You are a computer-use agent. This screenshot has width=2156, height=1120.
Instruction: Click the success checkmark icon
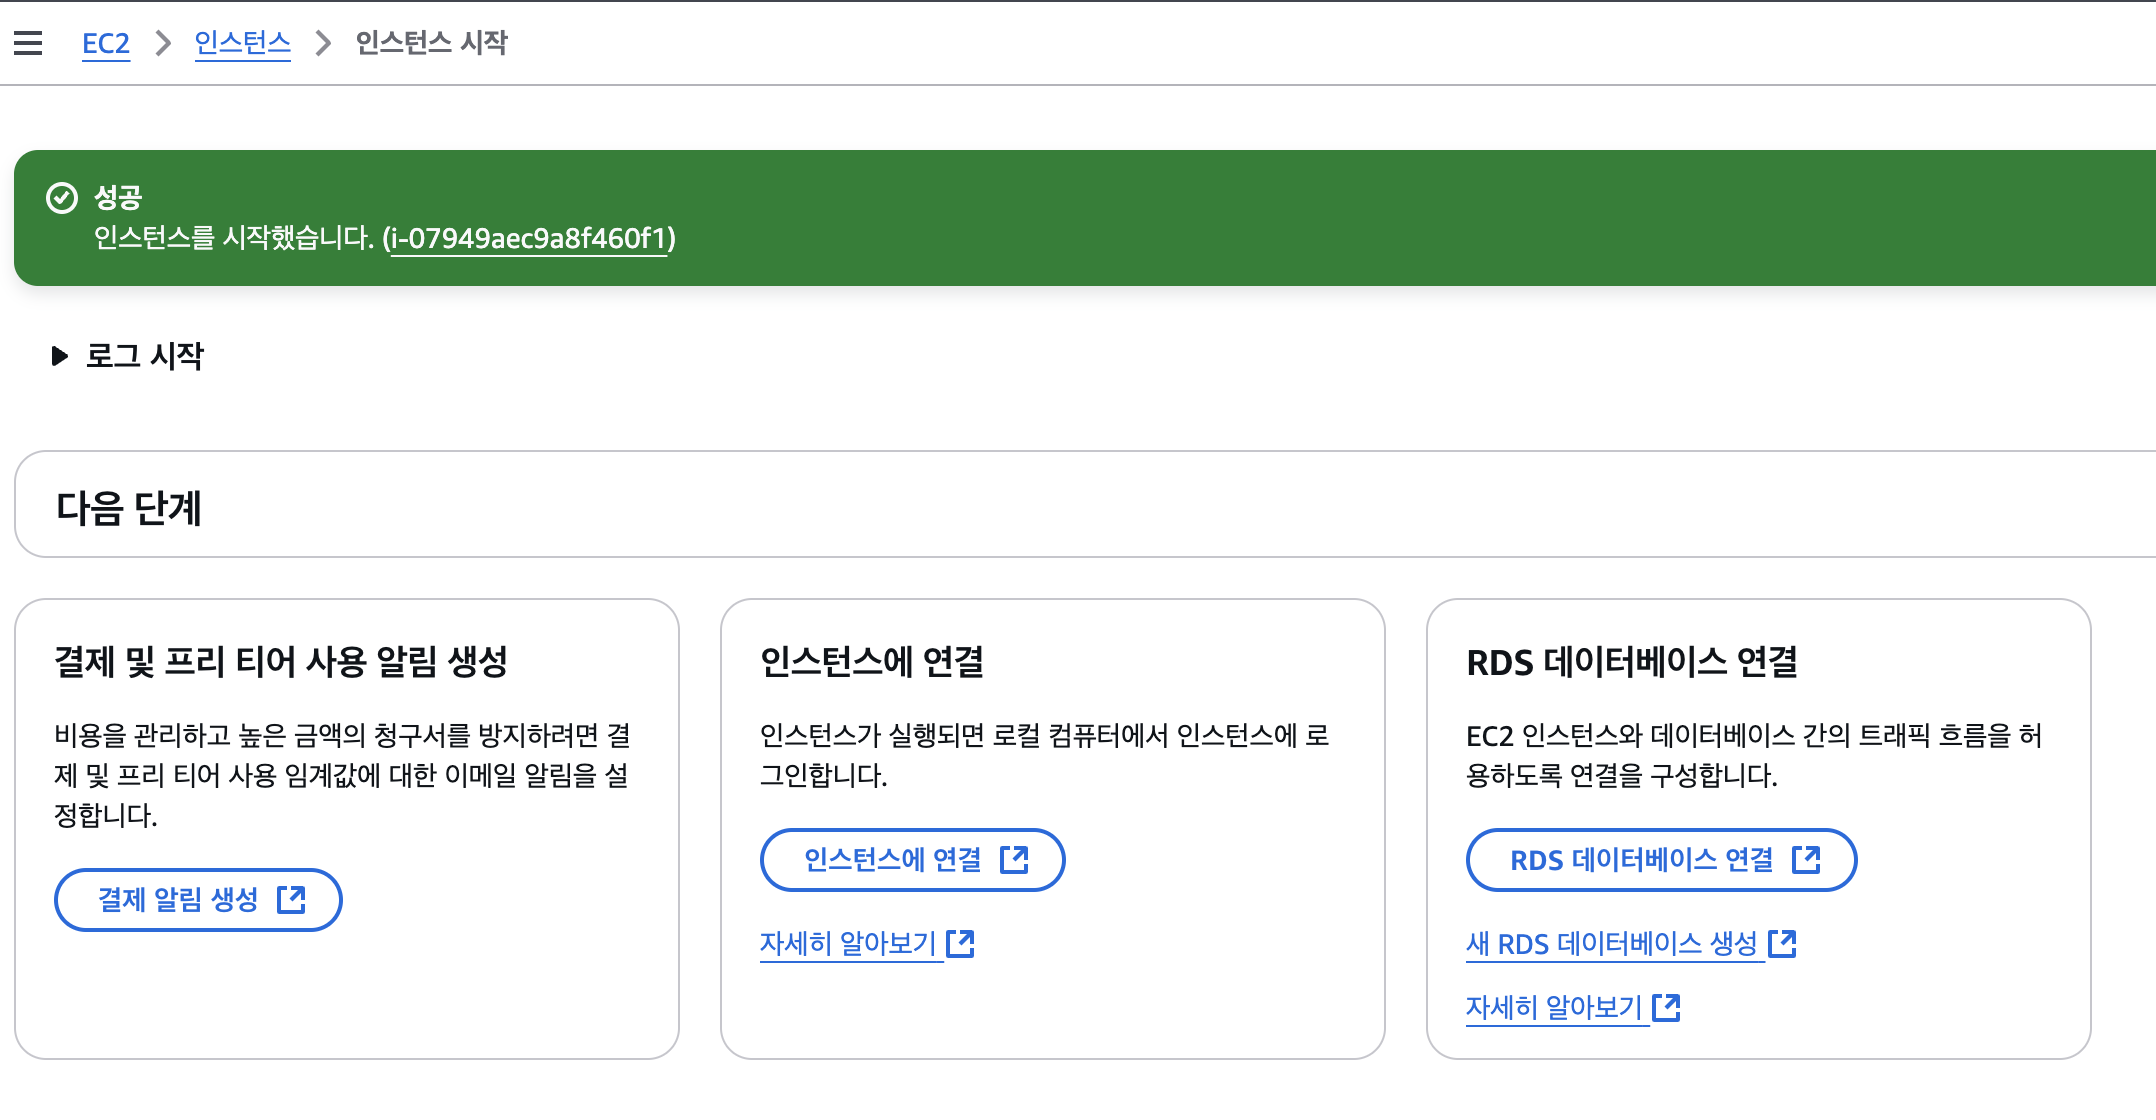click(62, 198)
